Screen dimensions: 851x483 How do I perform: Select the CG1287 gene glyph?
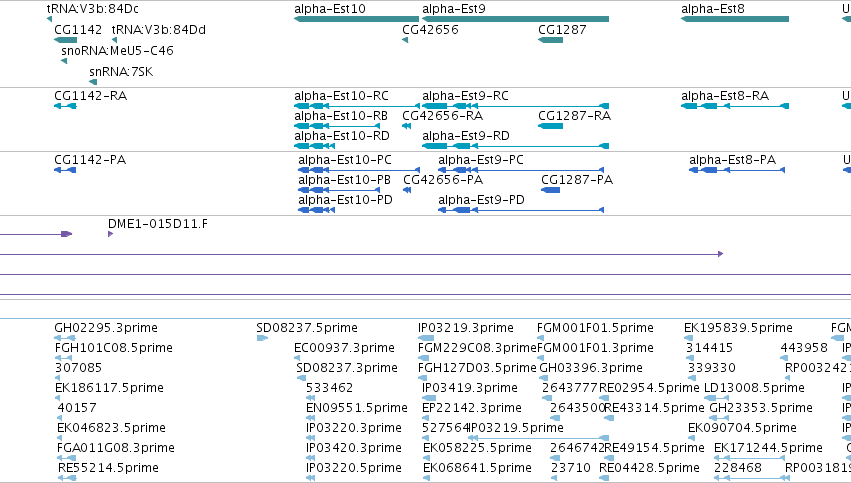(x=550, y=40)
